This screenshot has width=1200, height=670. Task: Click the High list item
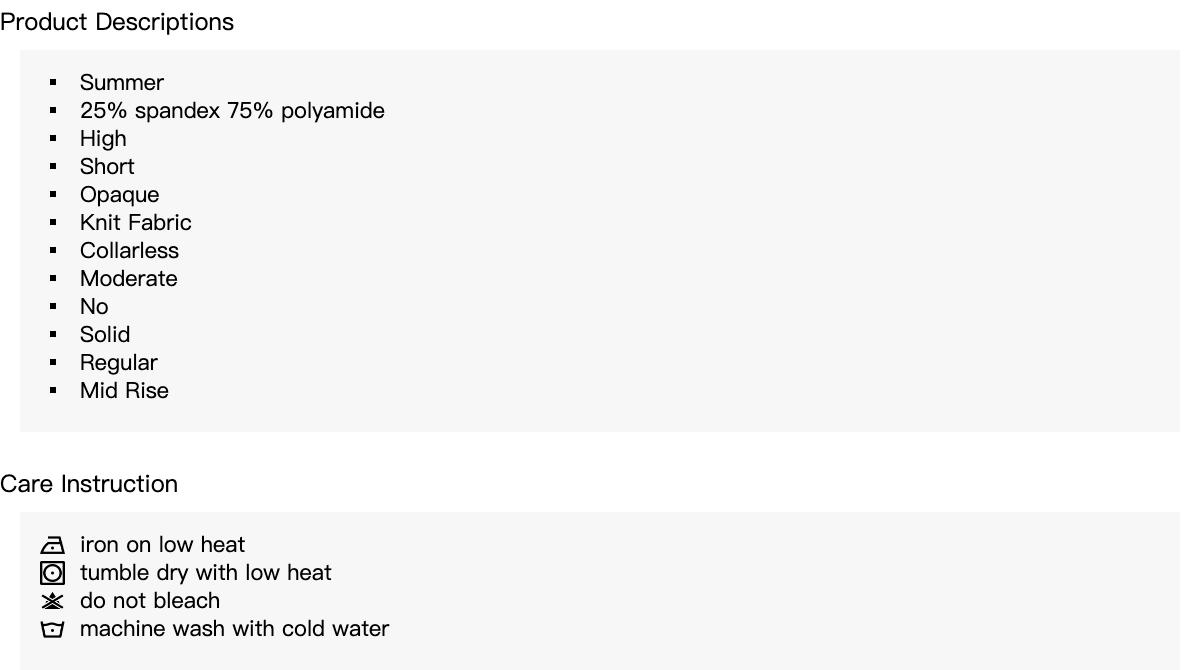(103, 139)
